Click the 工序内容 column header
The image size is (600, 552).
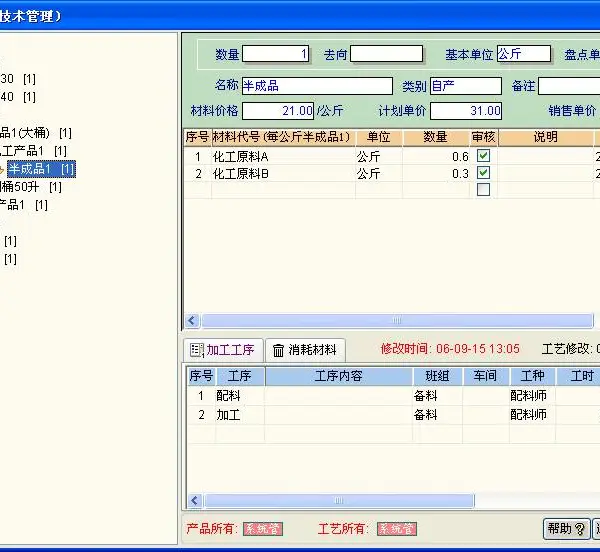click(x=339, y=376)
